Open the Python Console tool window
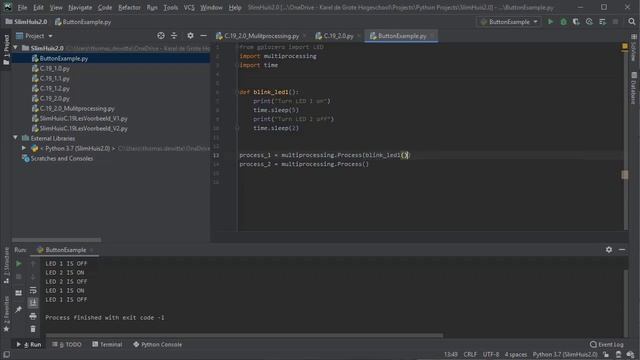This screenshot has height=360, width=640. 157,344
